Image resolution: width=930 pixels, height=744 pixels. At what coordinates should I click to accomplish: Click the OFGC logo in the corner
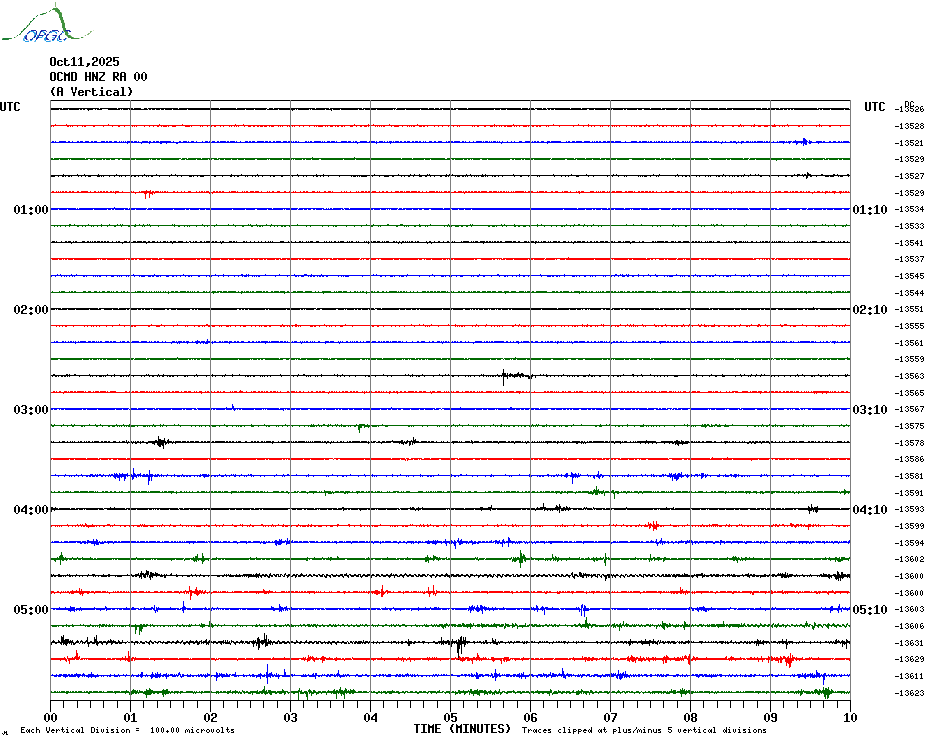click(46, 24)
